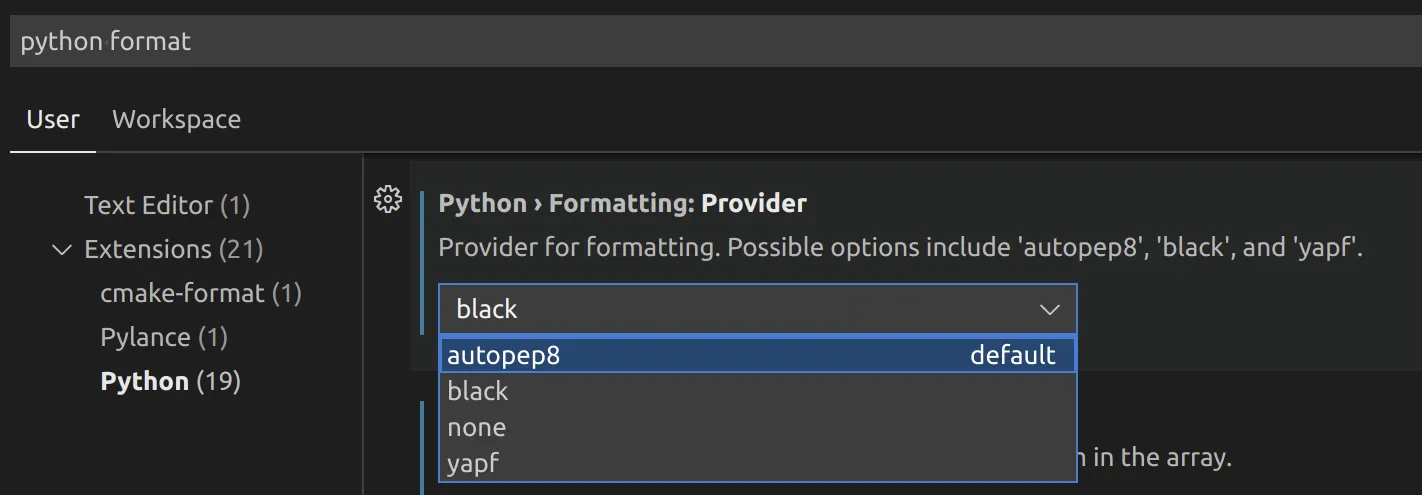Click the Provider for formatting description text
The height and width of the screenshot is (495, 1422).
tap(901, 248)
